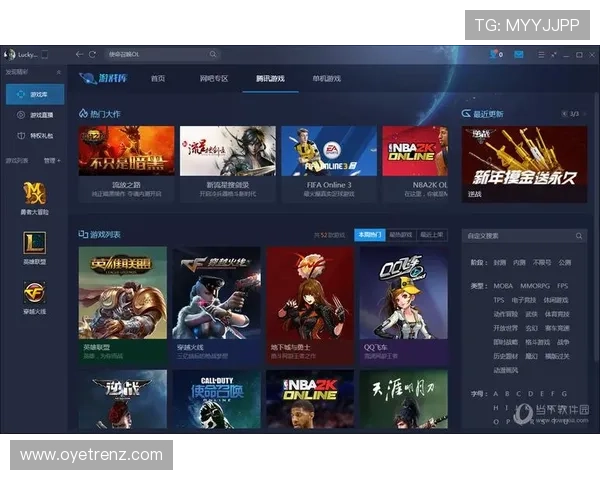
Task: Launch the CrossFire icon in the sidebar
Action: (x=35, y=292)
